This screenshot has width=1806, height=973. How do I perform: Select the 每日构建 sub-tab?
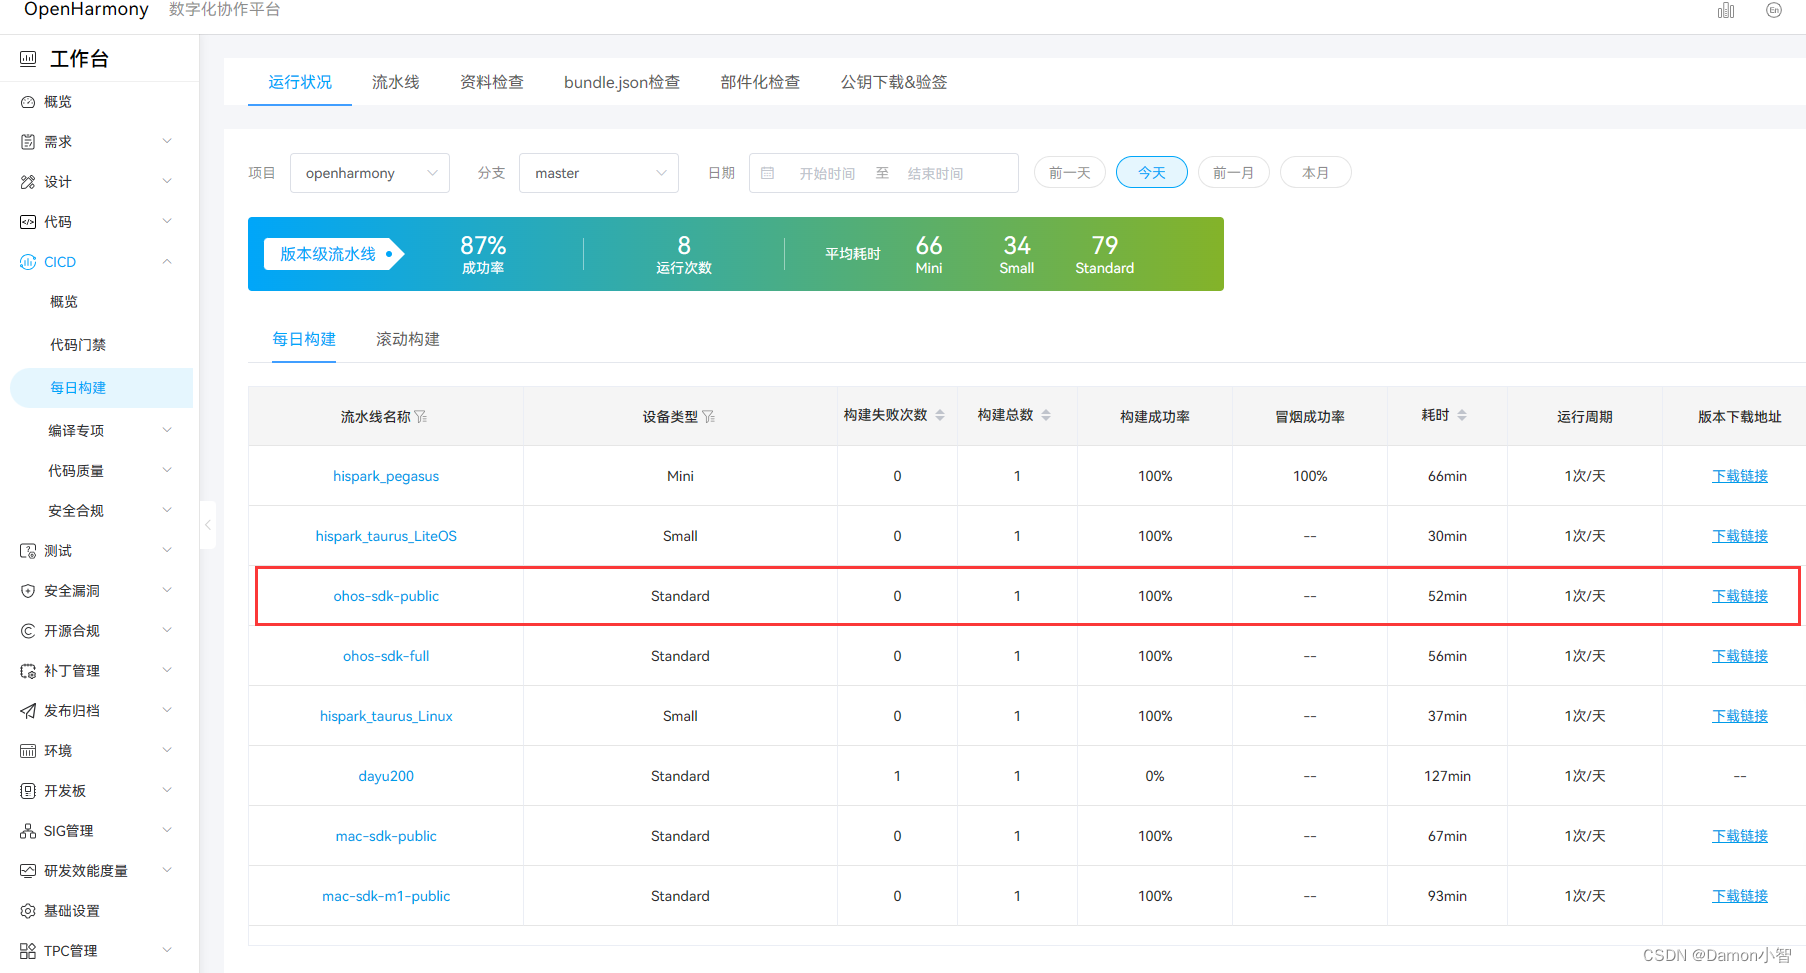click(304, 339)
